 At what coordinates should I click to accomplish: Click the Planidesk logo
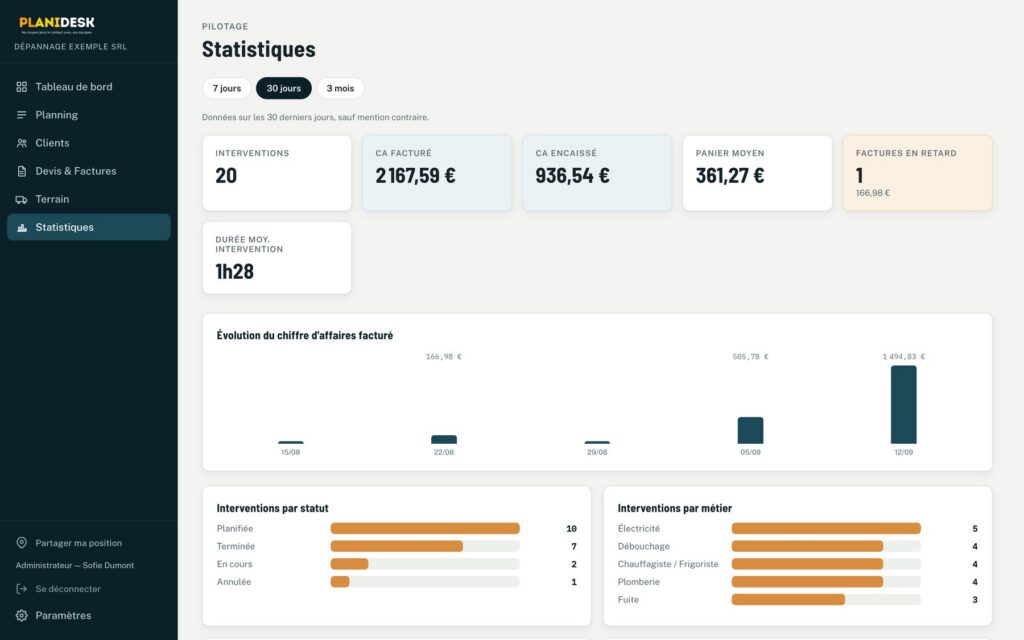coord(57,25)
